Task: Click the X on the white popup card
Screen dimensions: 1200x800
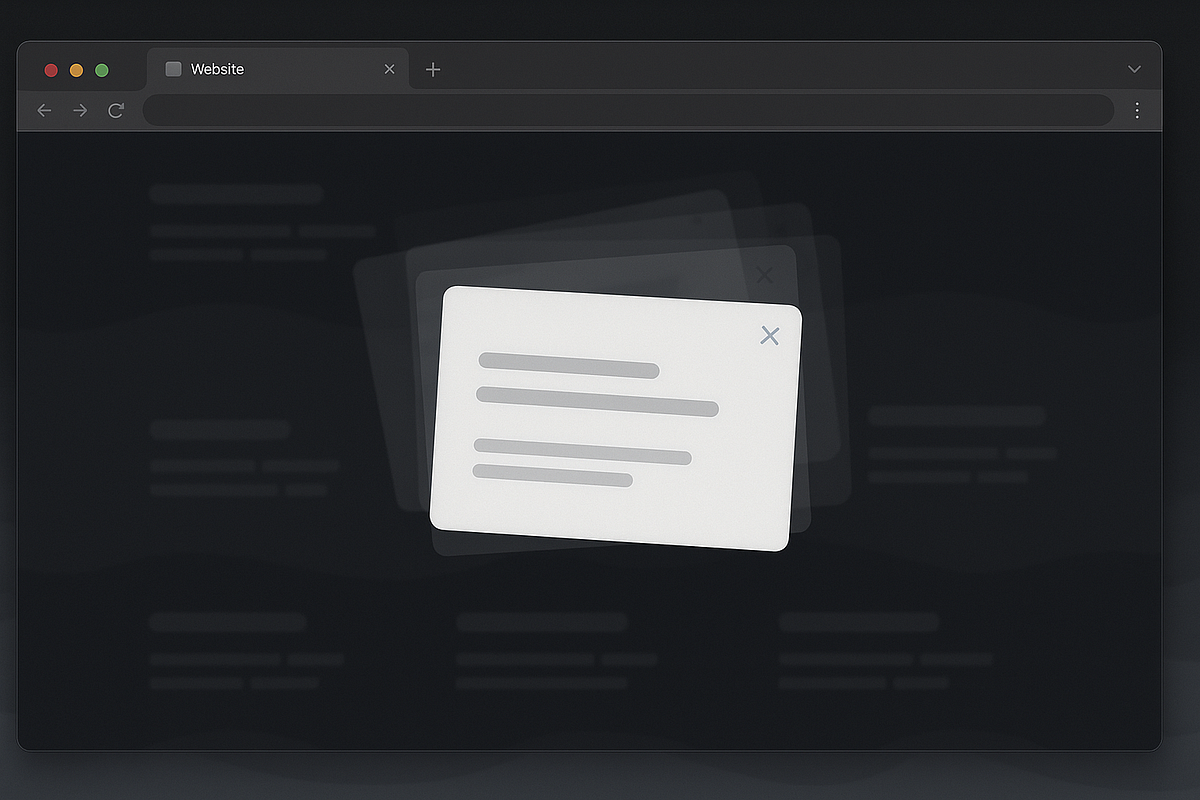Action: coord(769,335)
